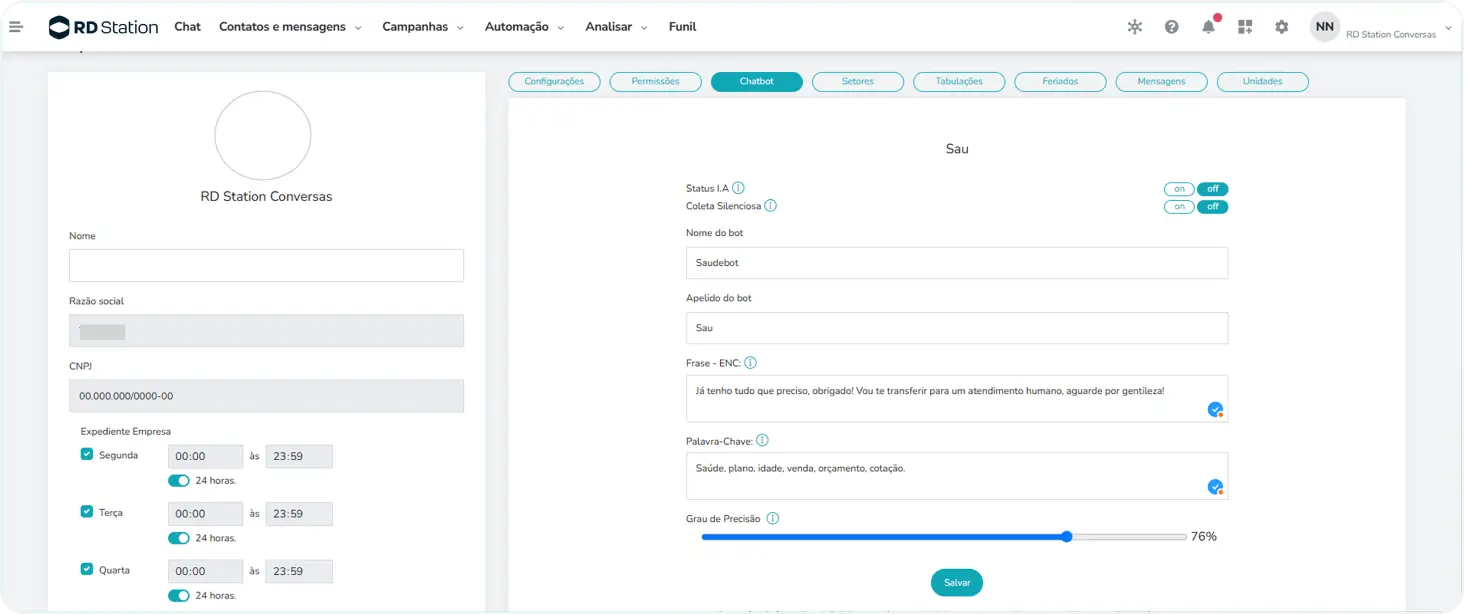
Task: Show info about Coleta Silenciosa
Action: pyautogui.click(x=771, y=206)
